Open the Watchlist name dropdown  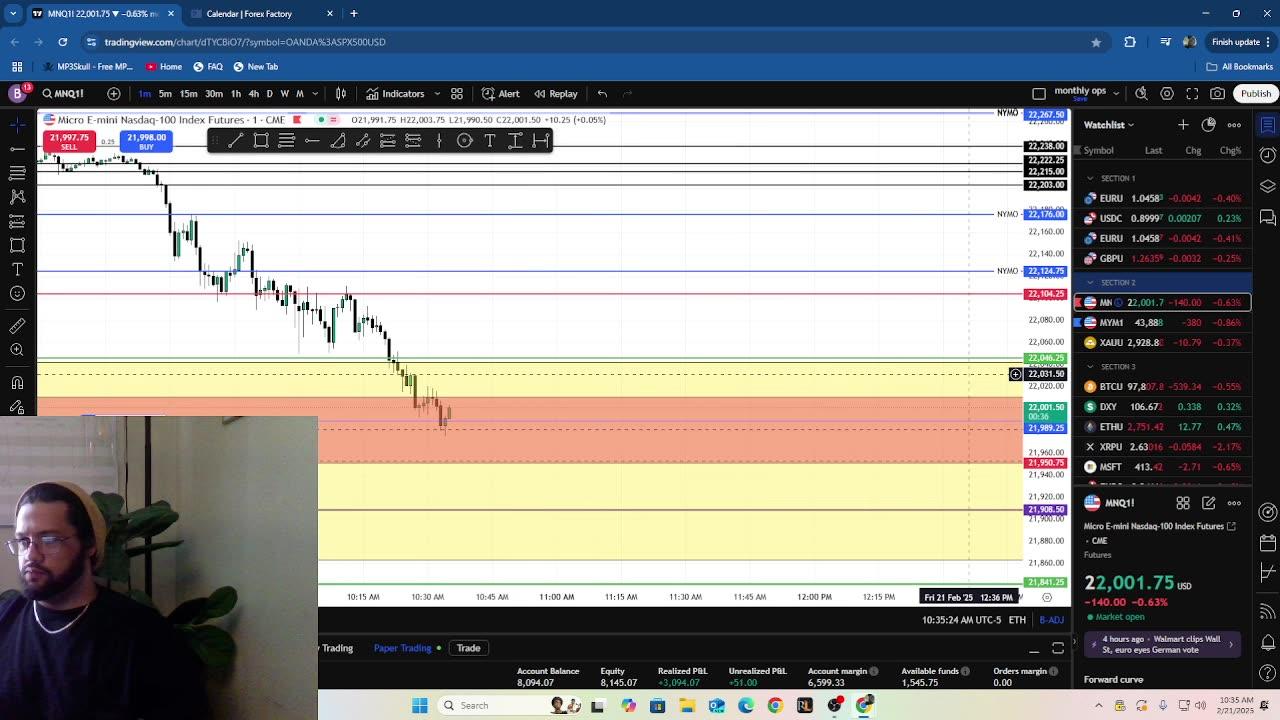point(1110,125)
